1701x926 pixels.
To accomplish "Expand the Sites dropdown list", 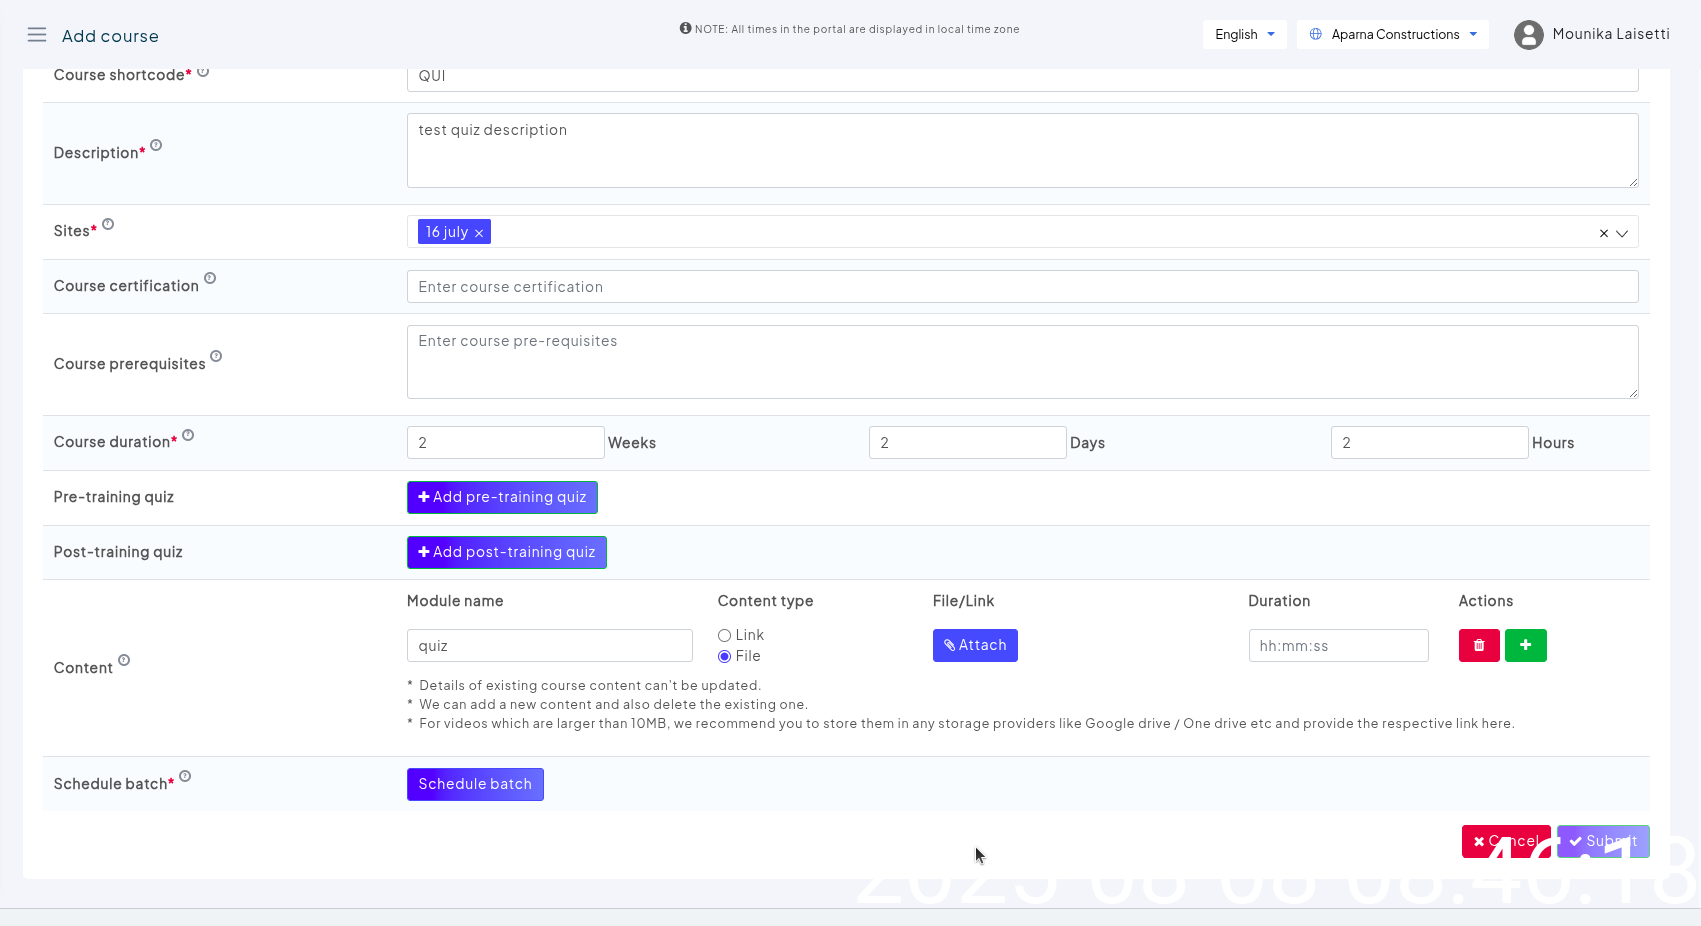I will tap(1622, 233).
